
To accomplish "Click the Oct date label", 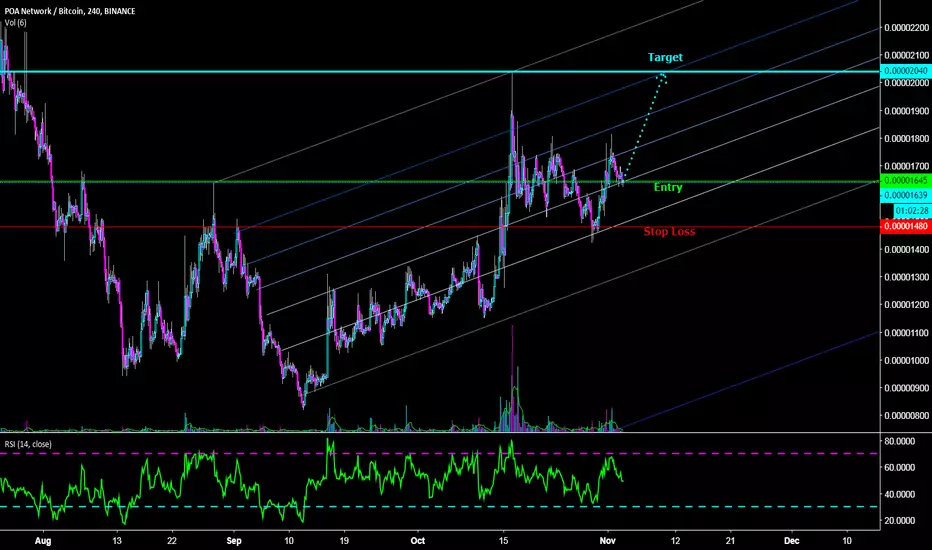I will point(418,540).
